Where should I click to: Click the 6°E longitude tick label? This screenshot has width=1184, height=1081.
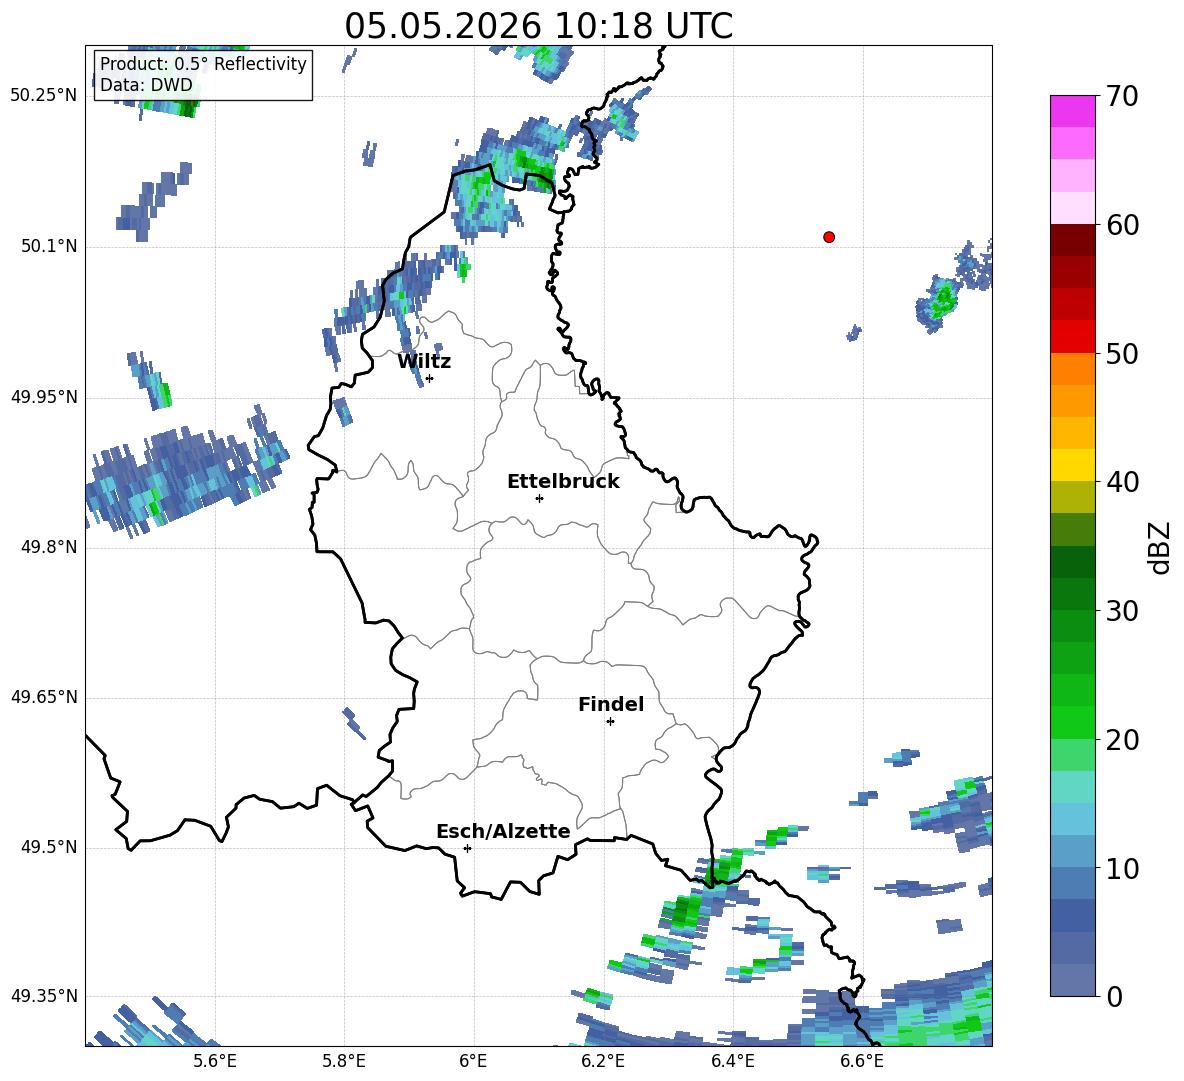473,1061
